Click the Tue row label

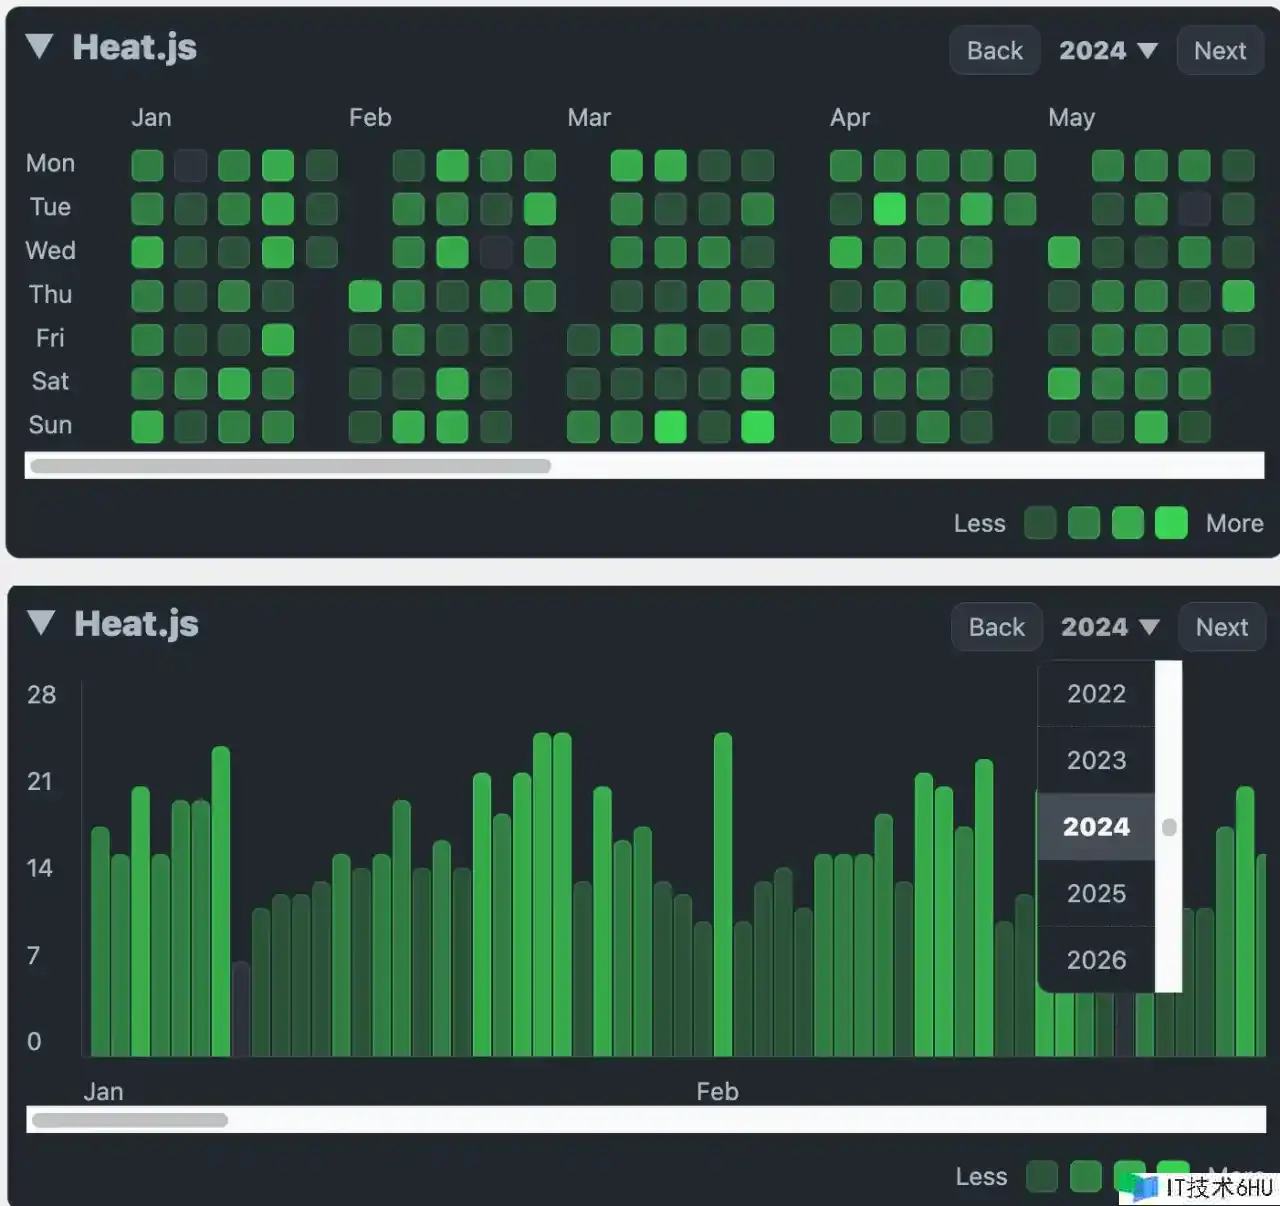50,207
